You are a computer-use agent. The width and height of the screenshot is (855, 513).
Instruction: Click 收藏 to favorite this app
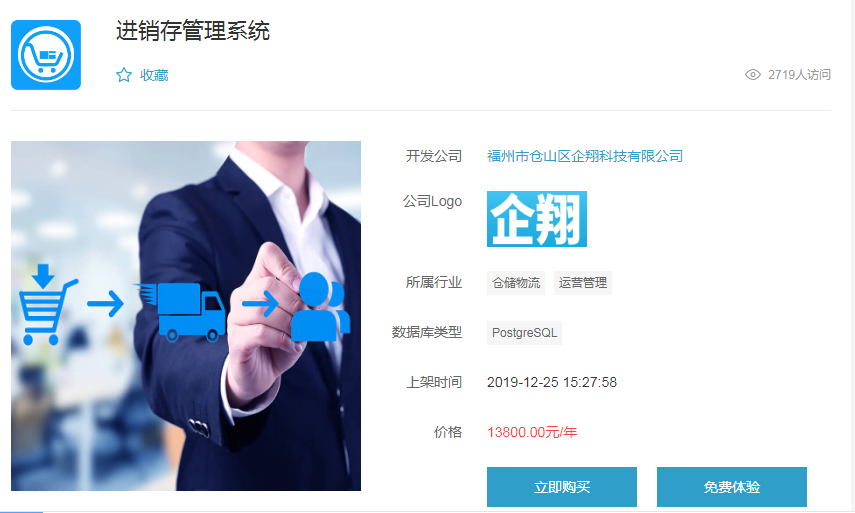[154, 75]
